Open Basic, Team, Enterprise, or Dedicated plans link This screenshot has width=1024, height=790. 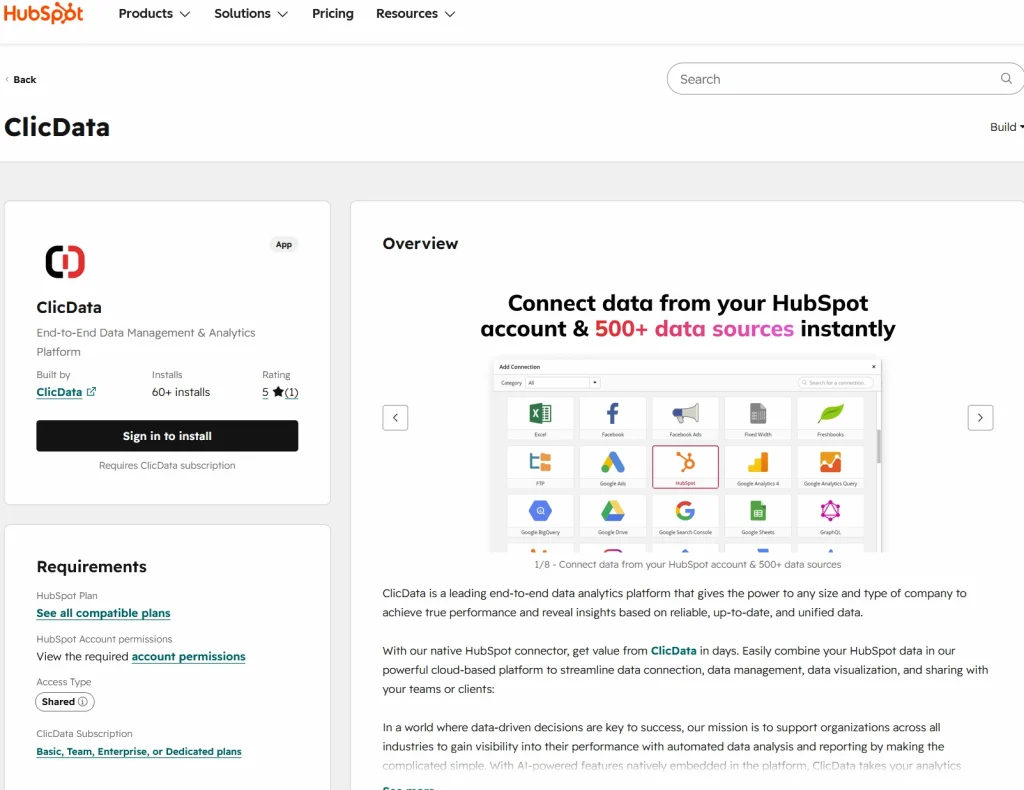(x=139, y=751)
